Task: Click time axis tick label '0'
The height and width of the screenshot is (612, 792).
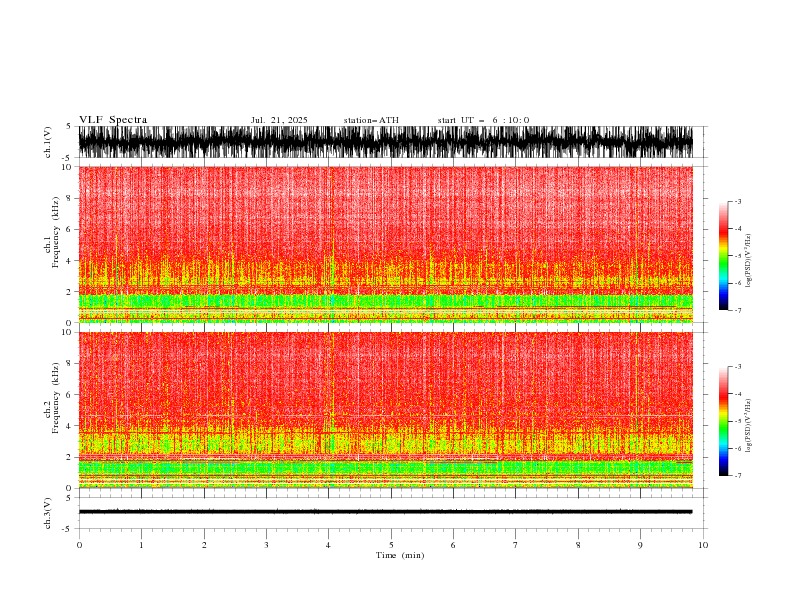Action: (79, 545)
